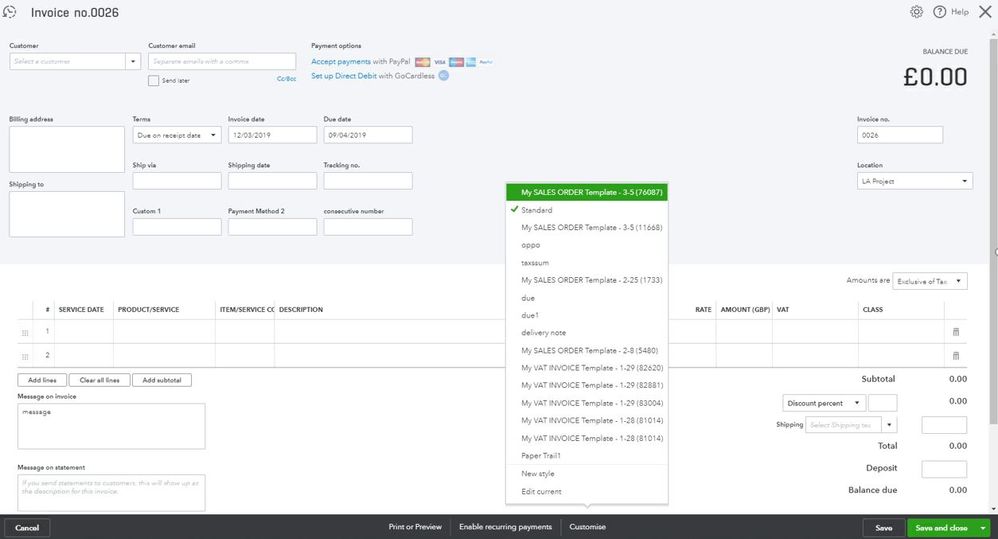Focus the Invoice no. field

point(900,135)
